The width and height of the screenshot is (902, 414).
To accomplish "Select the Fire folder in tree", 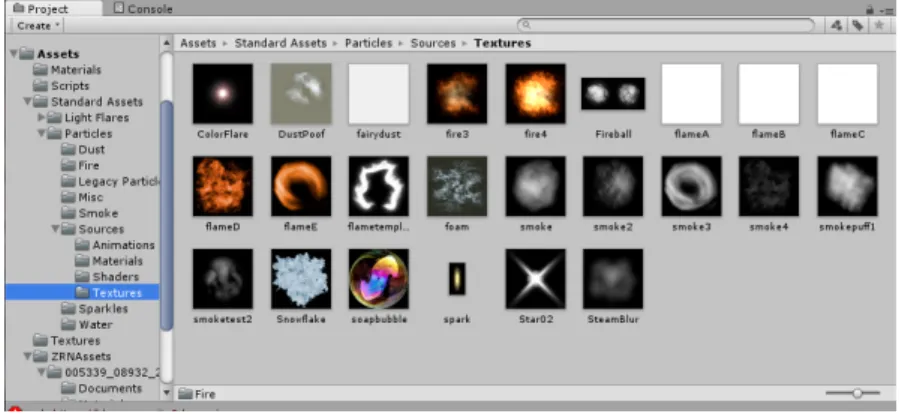I will click(81, 166).
